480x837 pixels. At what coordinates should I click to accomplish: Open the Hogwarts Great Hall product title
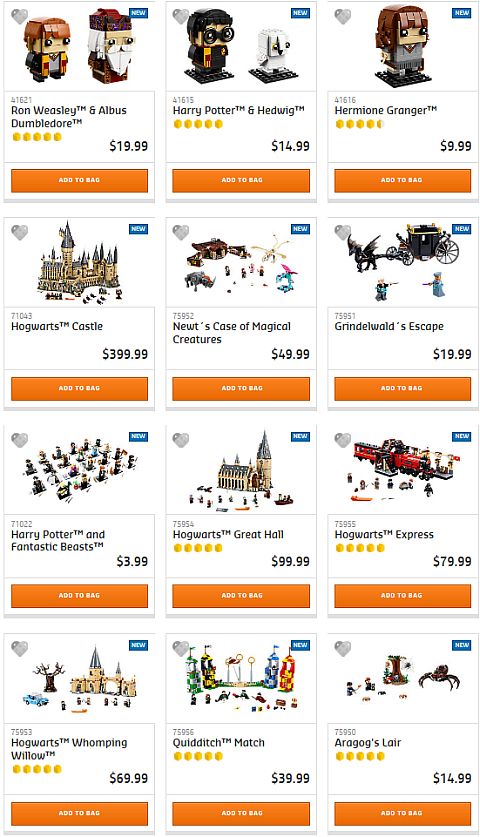(x=228, y=534)
